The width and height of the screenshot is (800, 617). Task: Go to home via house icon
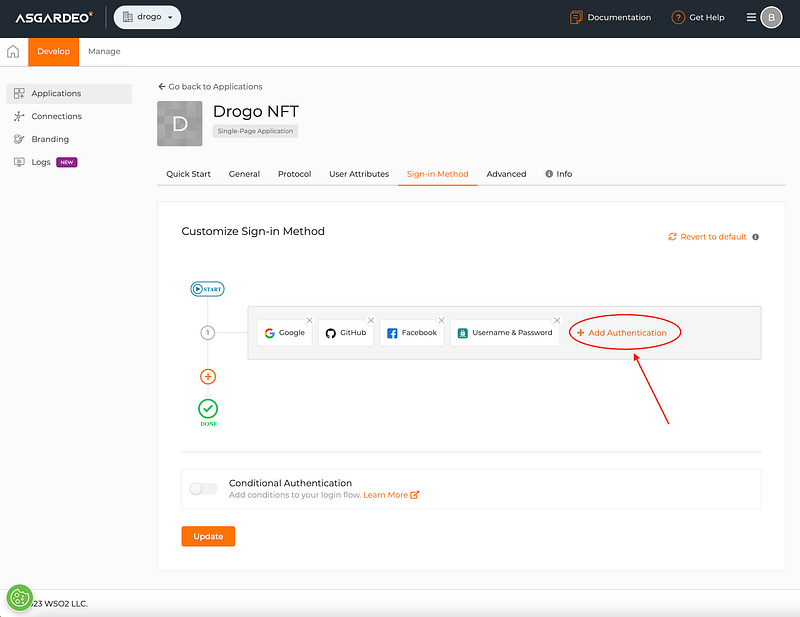[x=13, y=51]
